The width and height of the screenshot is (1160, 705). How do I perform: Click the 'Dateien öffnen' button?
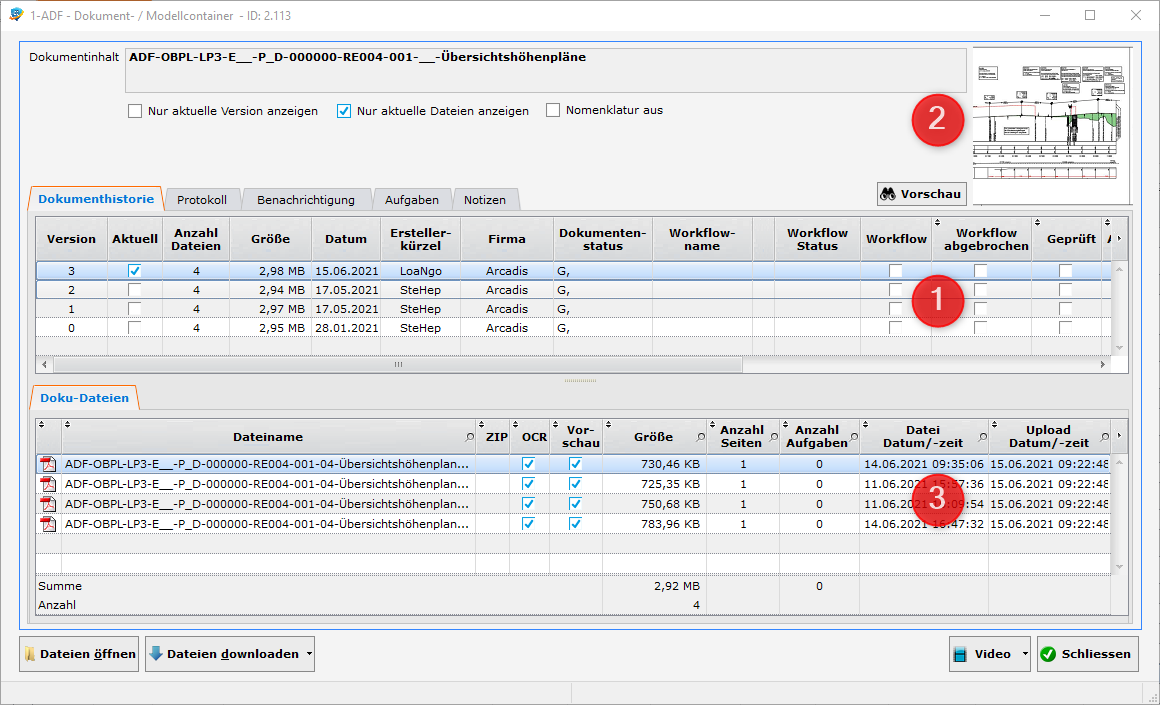click(x=79, y=654)
